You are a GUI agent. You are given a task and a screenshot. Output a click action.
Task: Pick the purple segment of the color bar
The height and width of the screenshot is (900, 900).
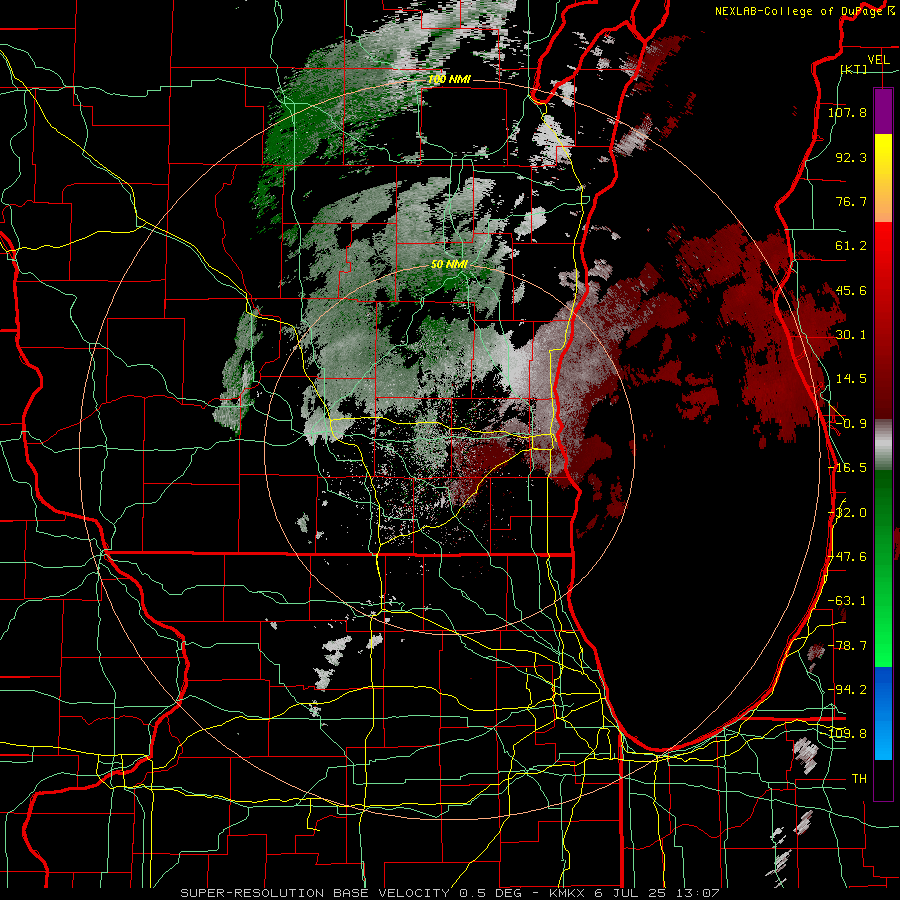[x=883, y=111]
